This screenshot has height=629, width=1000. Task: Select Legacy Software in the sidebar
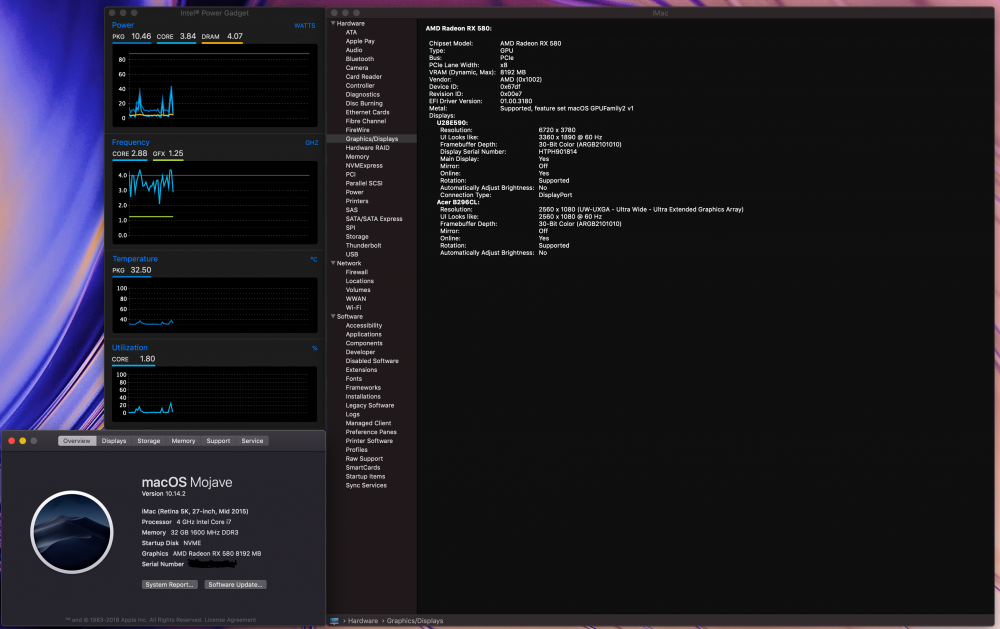[x=370, y=406]
